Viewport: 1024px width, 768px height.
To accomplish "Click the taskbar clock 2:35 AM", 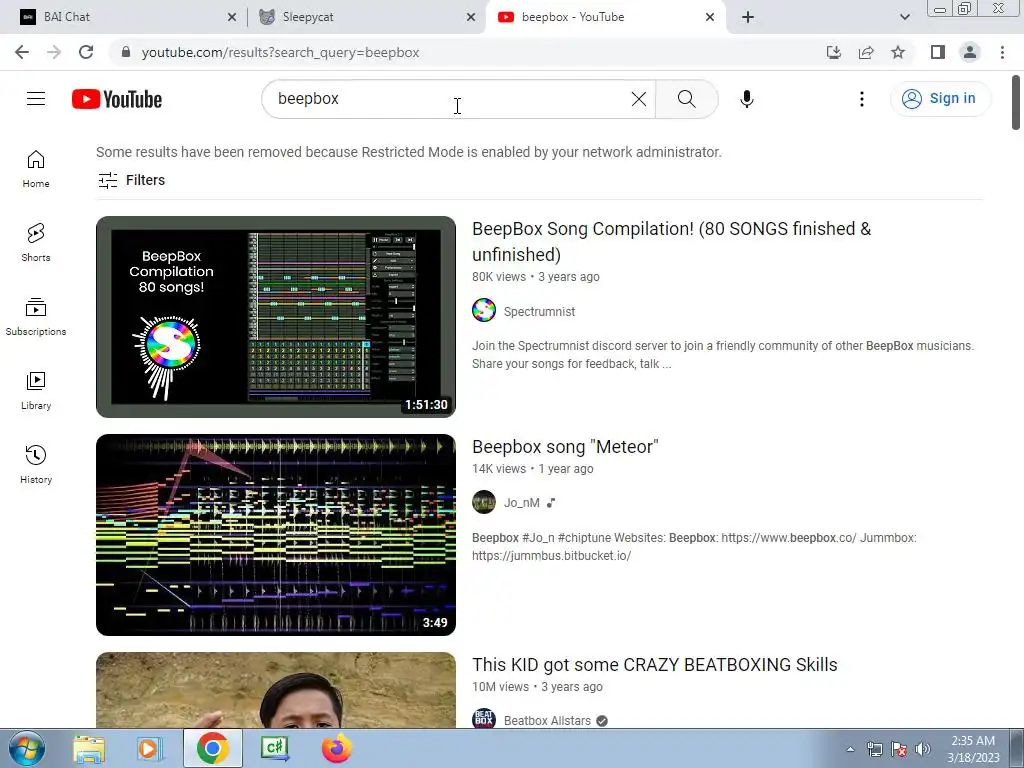I will 973,749.
